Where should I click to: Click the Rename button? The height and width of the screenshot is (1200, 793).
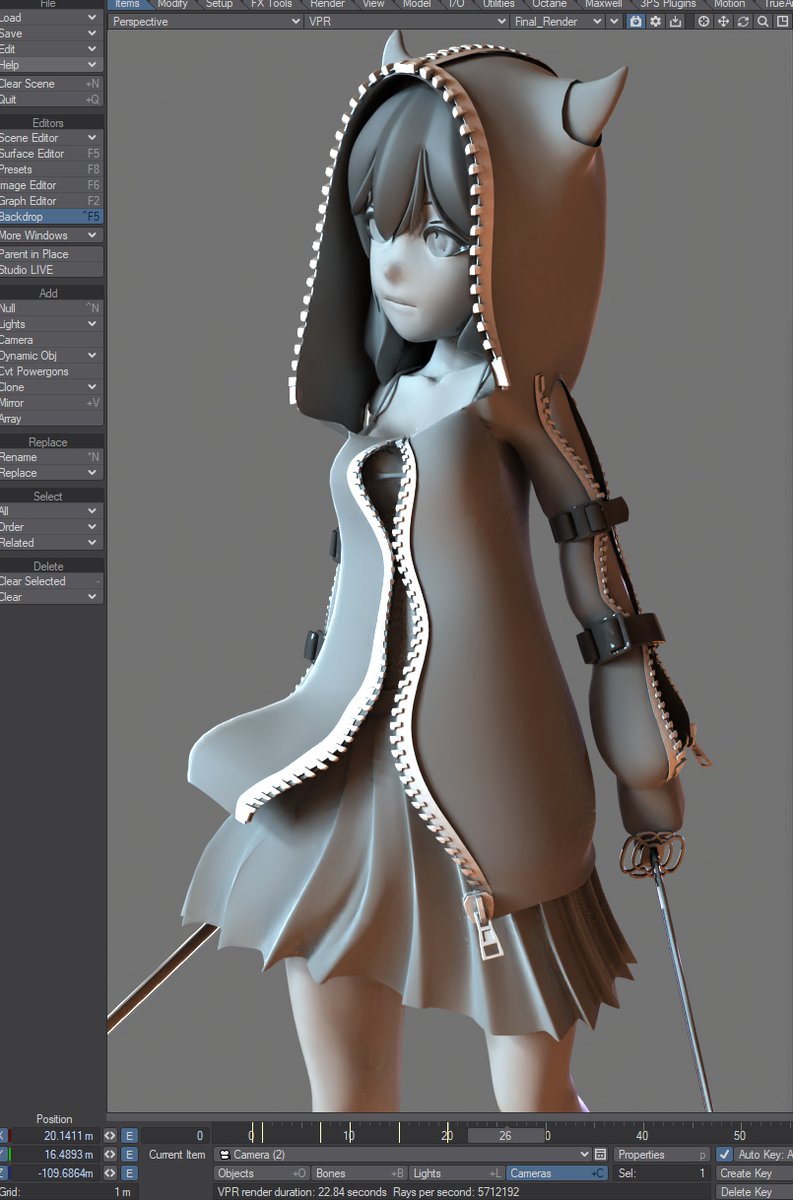[50, 457]
